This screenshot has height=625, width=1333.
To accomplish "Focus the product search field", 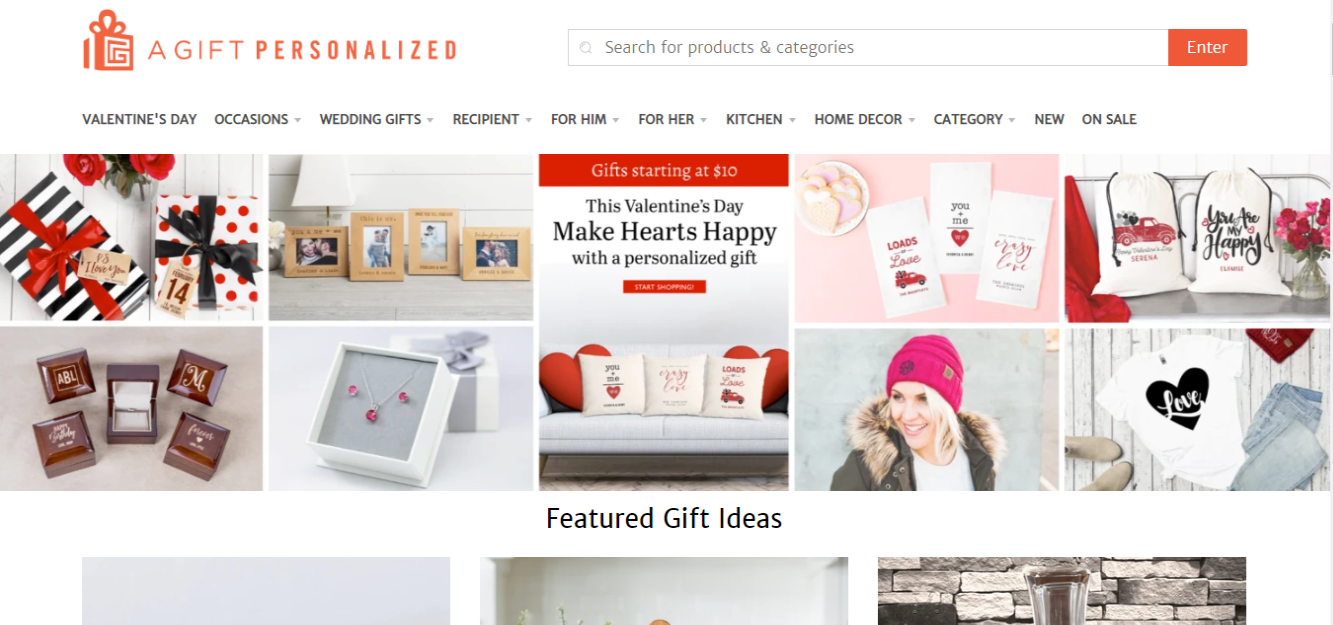I will tap(868, 47).
